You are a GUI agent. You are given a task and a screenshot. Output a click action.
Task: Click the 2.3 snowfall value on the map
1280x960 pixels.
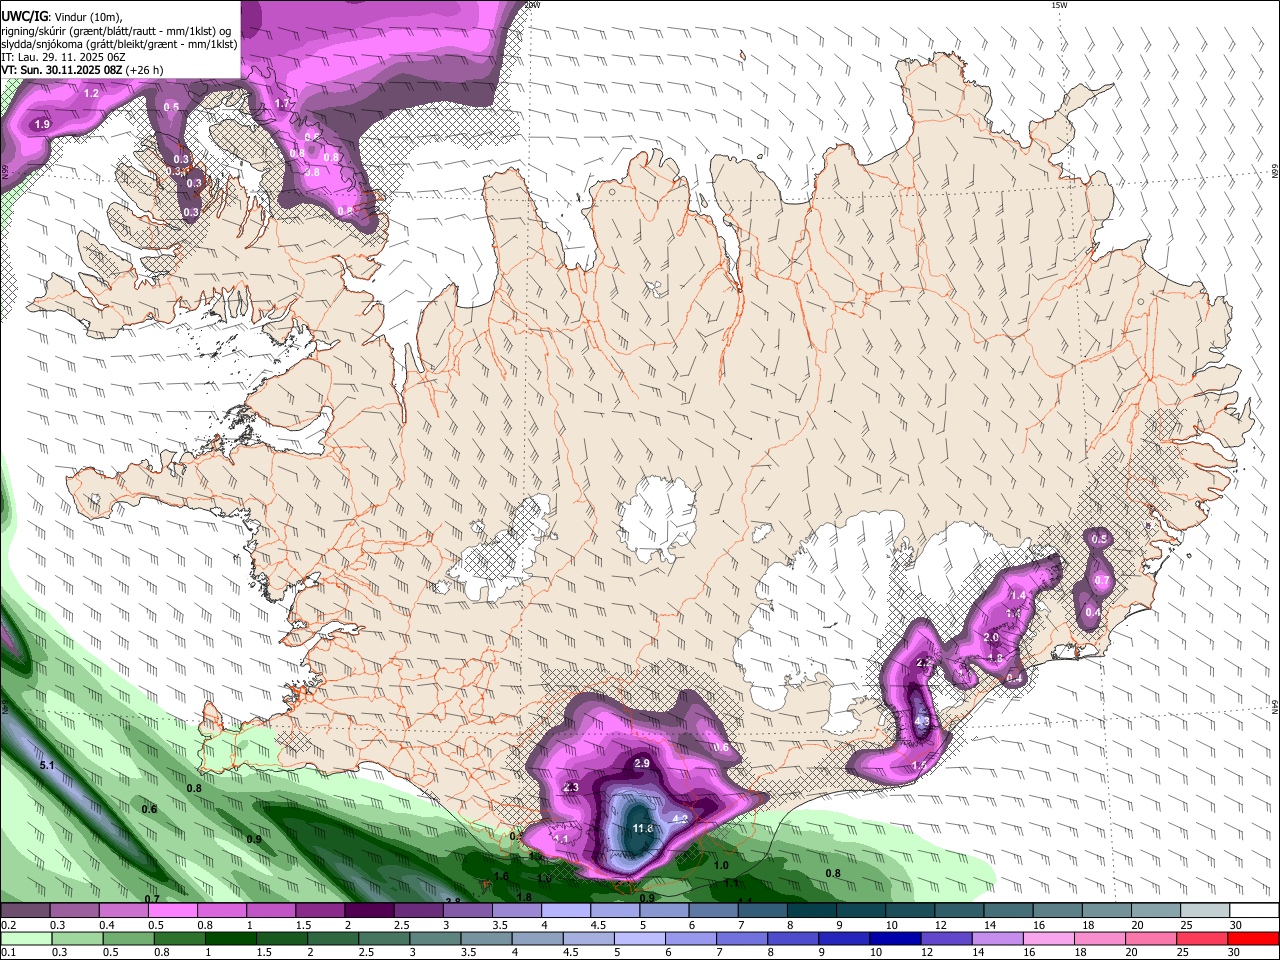point(571,788)
